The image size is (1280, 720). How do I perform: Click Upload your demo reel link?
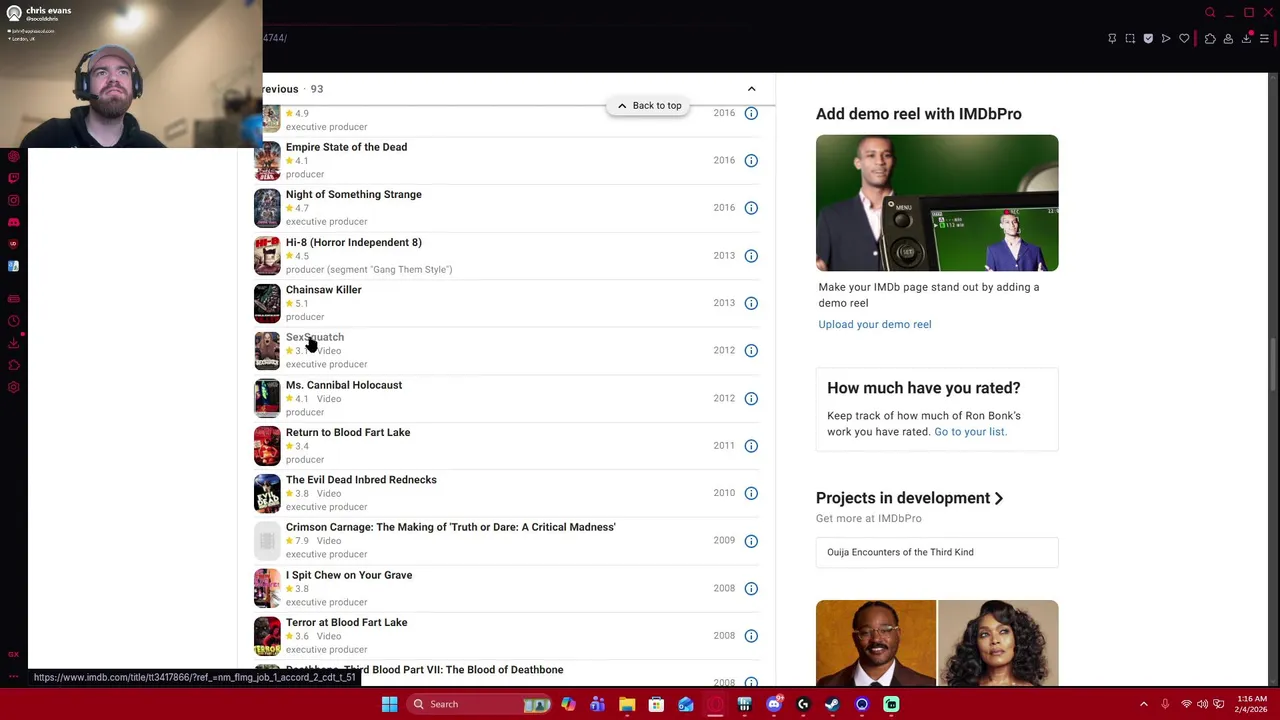point(874,324)
